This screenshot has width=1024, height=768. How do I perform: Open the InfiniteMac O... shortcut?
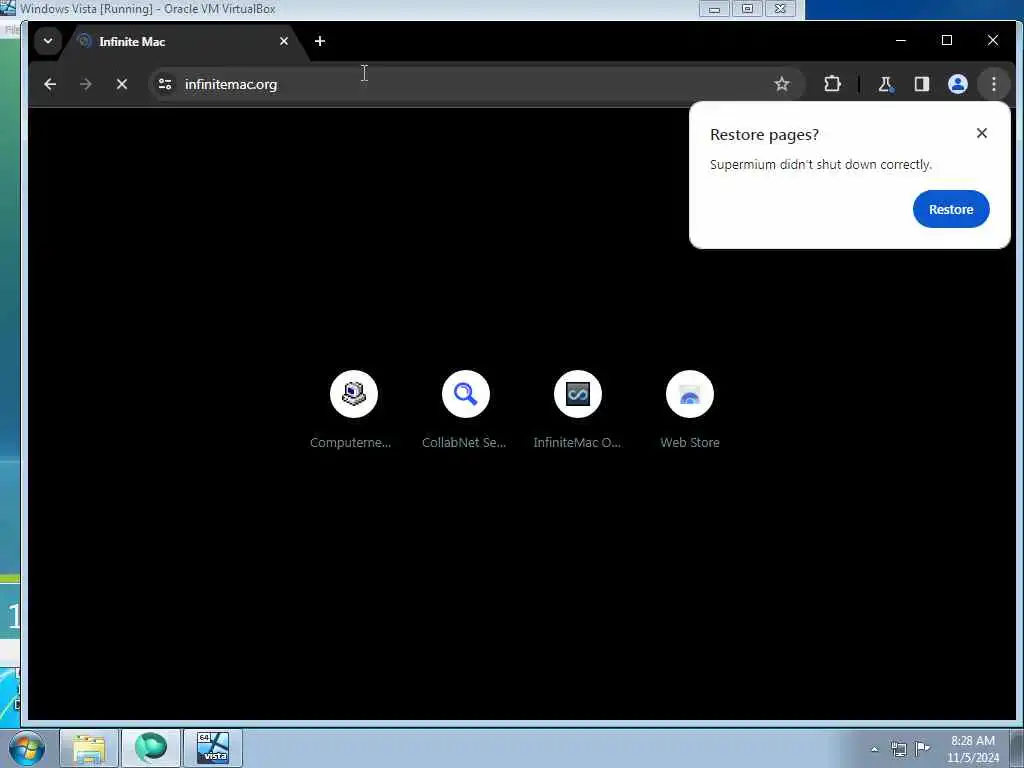[x=577, y=409]
